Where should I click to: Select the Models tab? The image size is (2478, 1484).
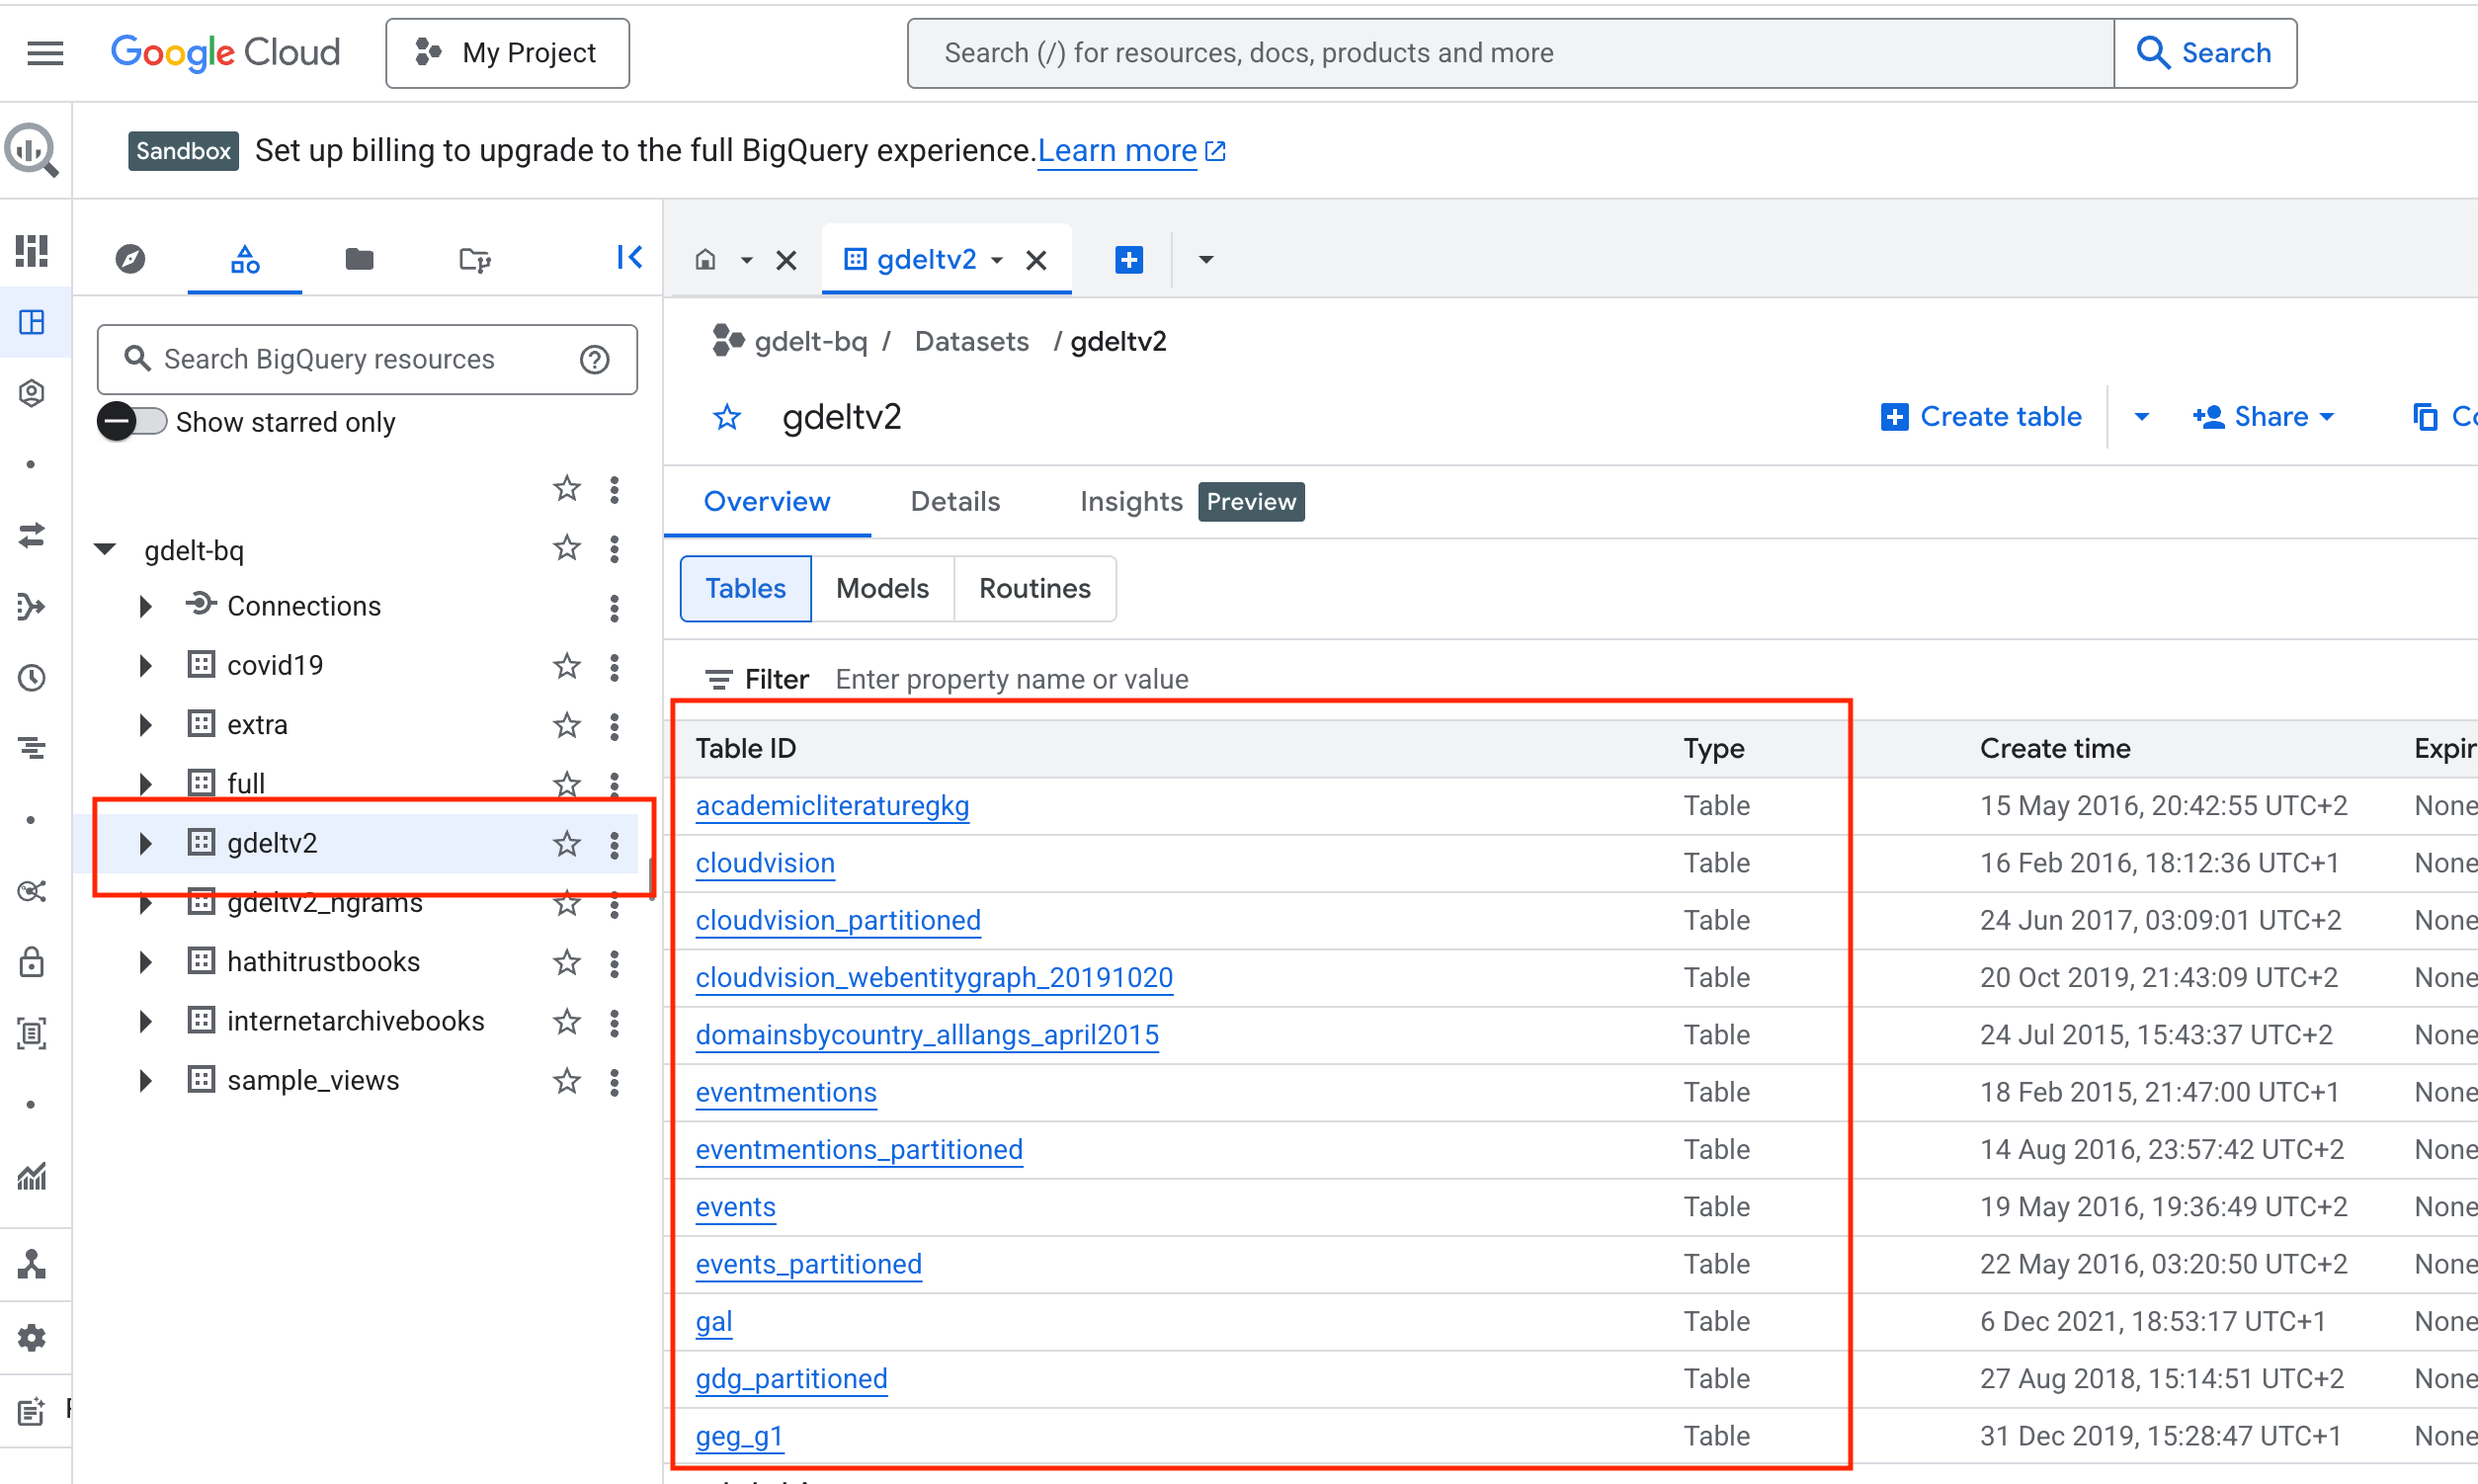[x=882, y=589]
